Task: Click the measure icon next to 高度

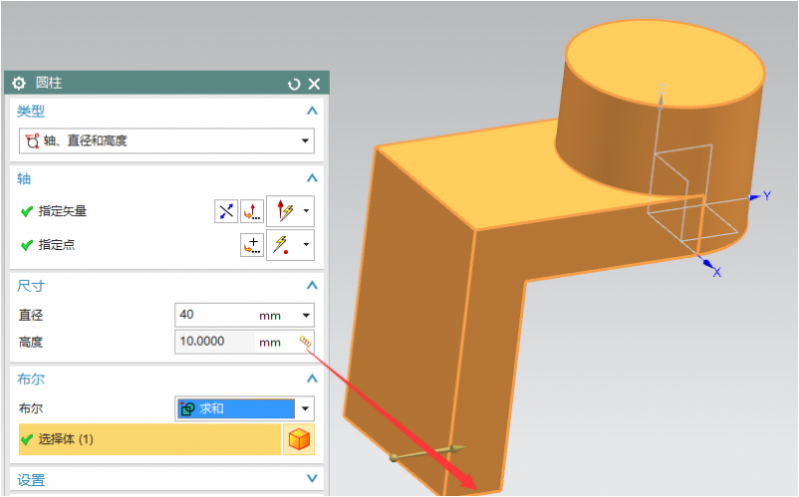Action: coord(306,342)
